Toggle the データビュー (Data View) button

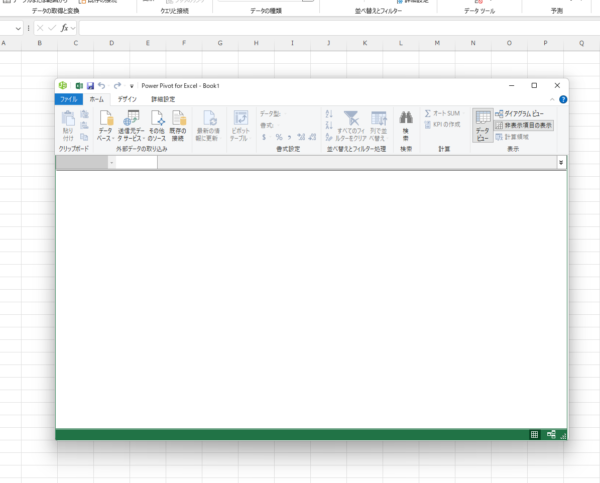[483, 126]
